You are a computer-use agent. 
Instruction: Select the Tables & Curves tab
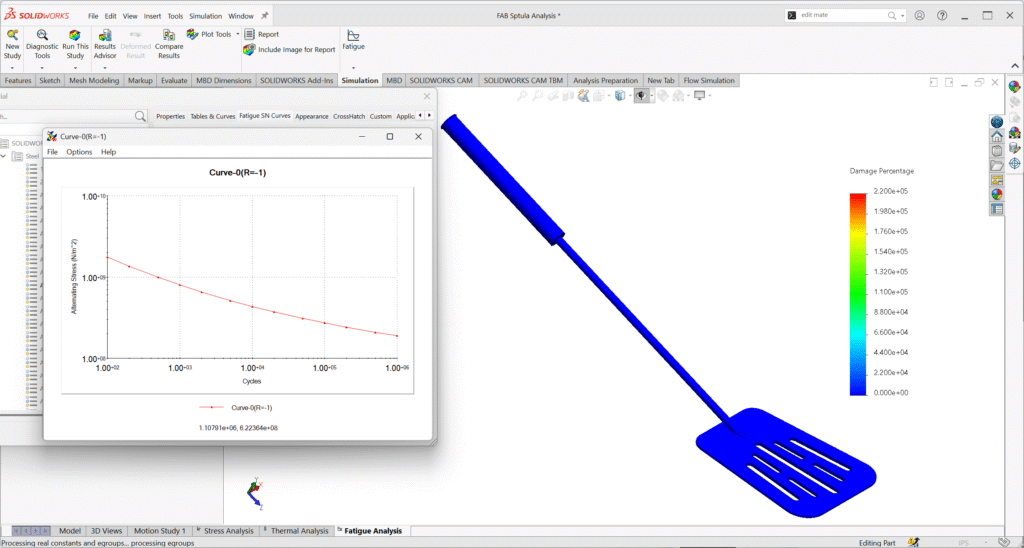(212, 116)
